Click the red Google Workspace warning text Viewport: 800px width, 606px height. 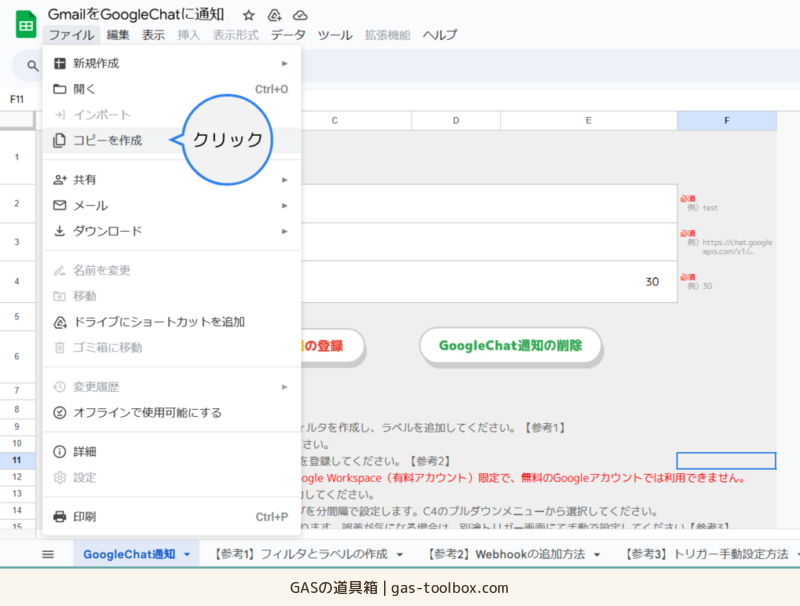[524, 478]
